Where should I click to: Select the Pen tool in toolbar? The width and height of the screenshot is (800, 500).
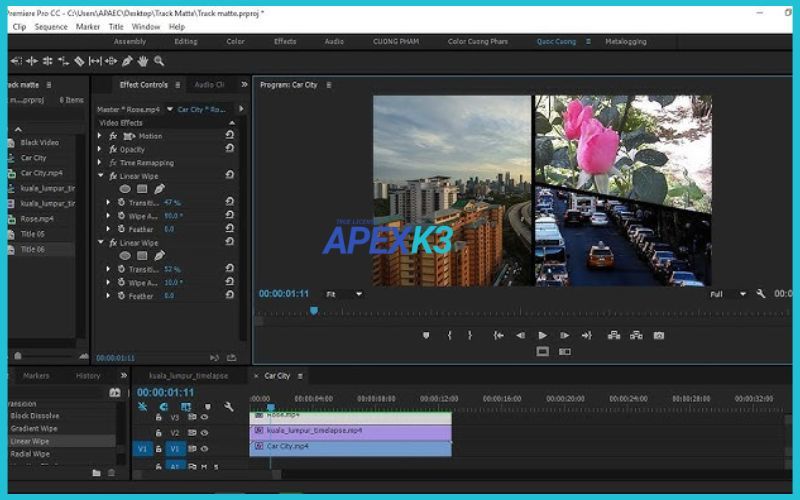click(x=127, y=61)
